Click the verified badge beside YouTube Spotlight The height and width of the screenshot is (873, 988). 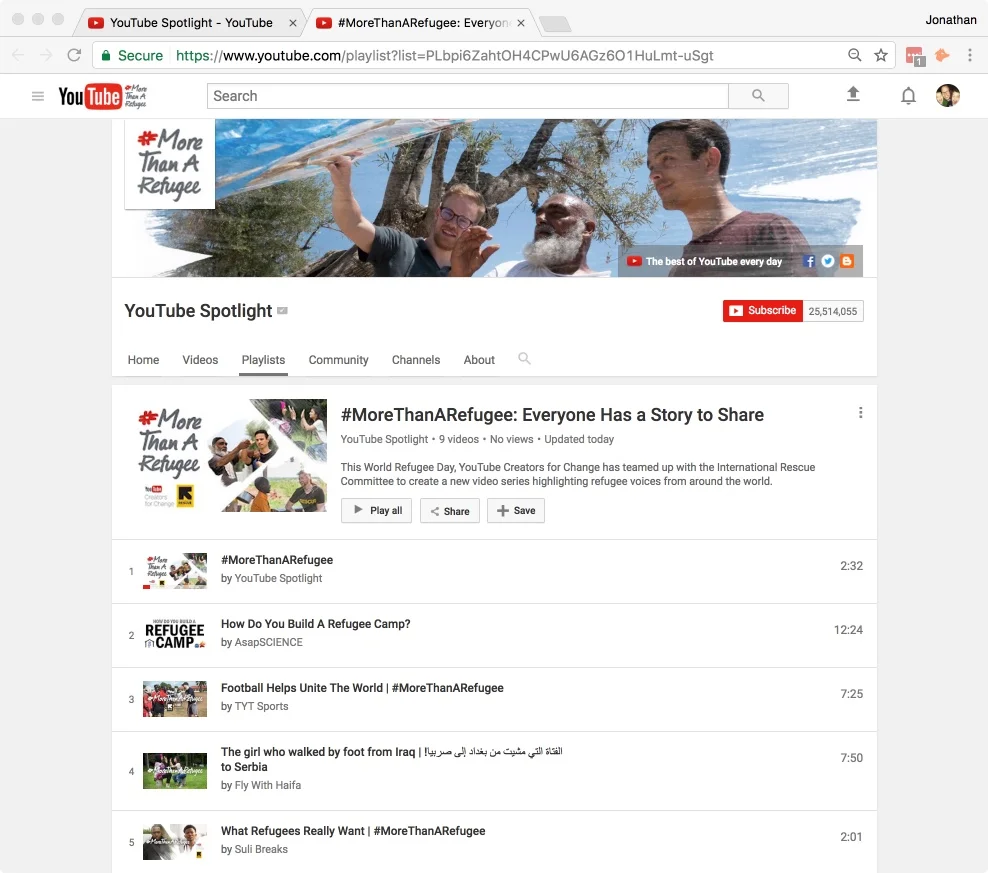point(282,311)
